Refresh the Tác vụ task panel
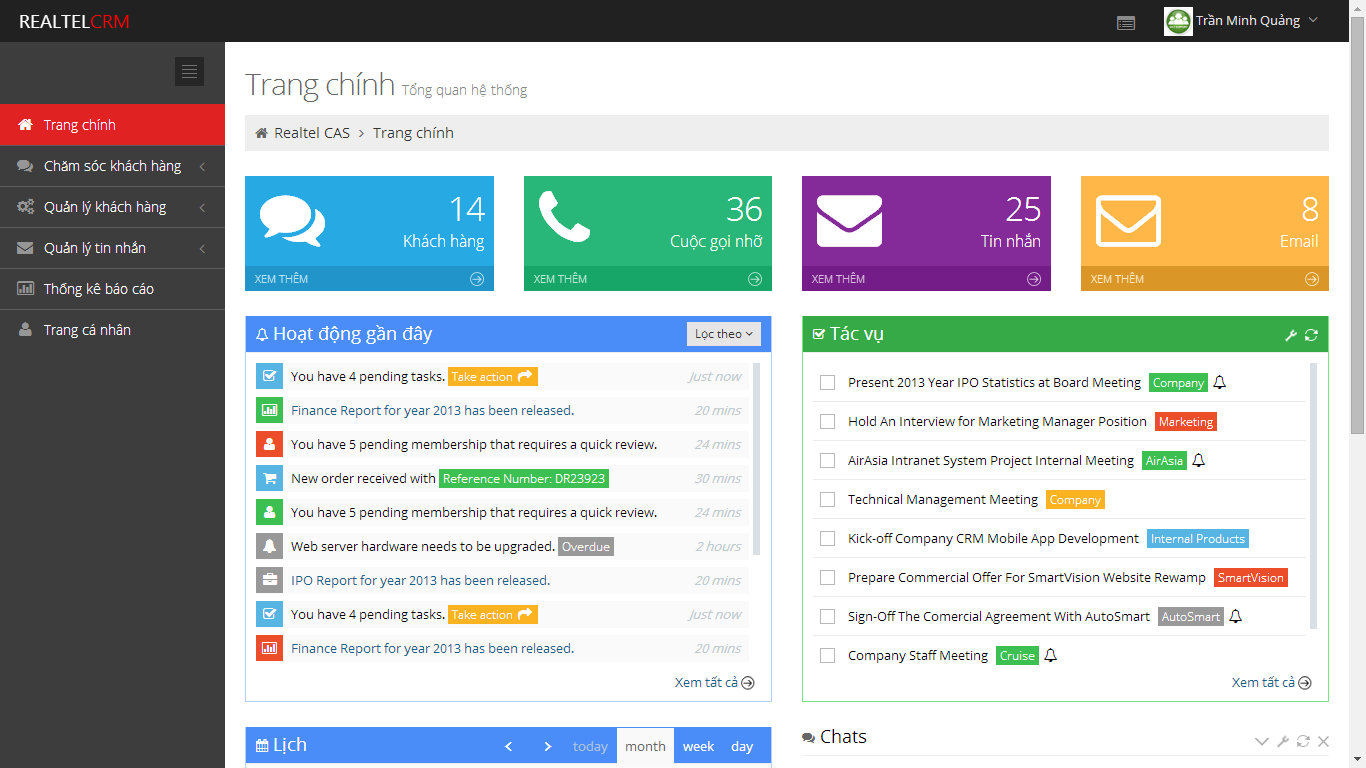The width and height of the screenshot is (1366, 768). pyautogui.click(x=1311, y=335)
